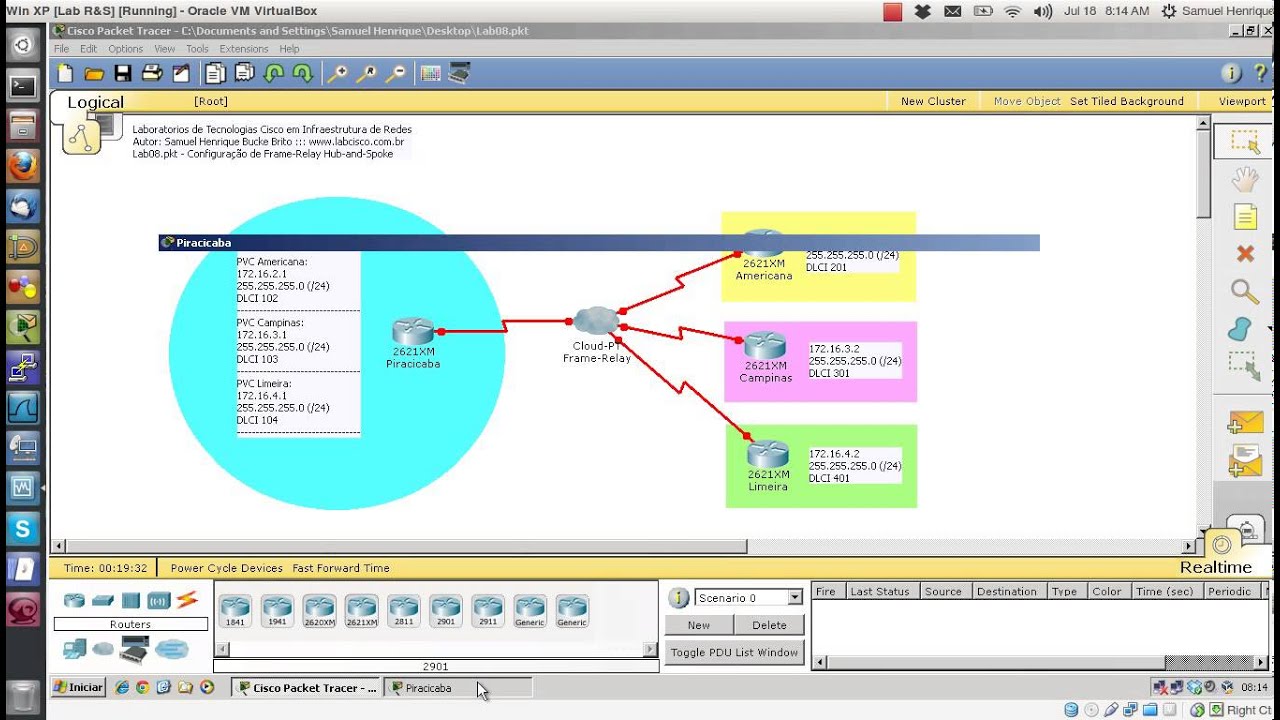Redo using the green redo arrow
The width and height of the screenshot is (1280, 720).
click(303, 73)
